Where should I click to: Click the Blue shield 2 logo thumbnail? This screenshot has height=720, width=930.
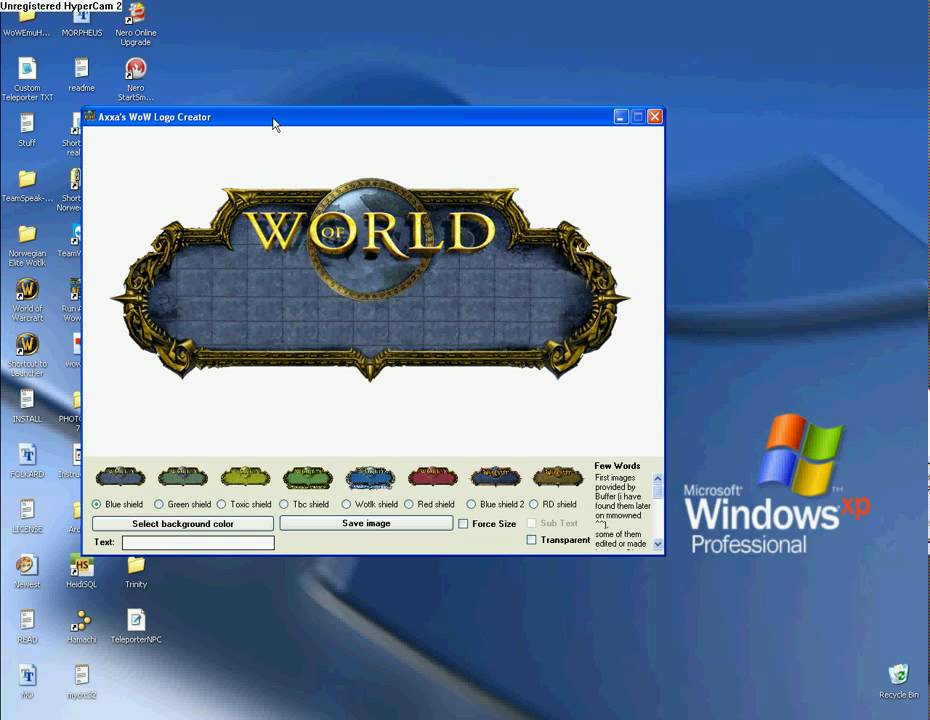pos(495,477)
